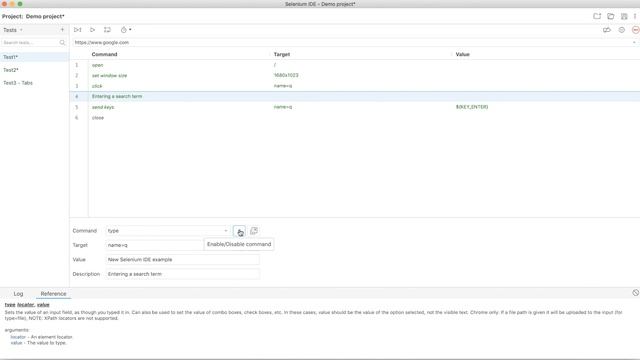Screen dimensions: 640x360
Task: Open the Command type combo box
Action: click(168, 231)
